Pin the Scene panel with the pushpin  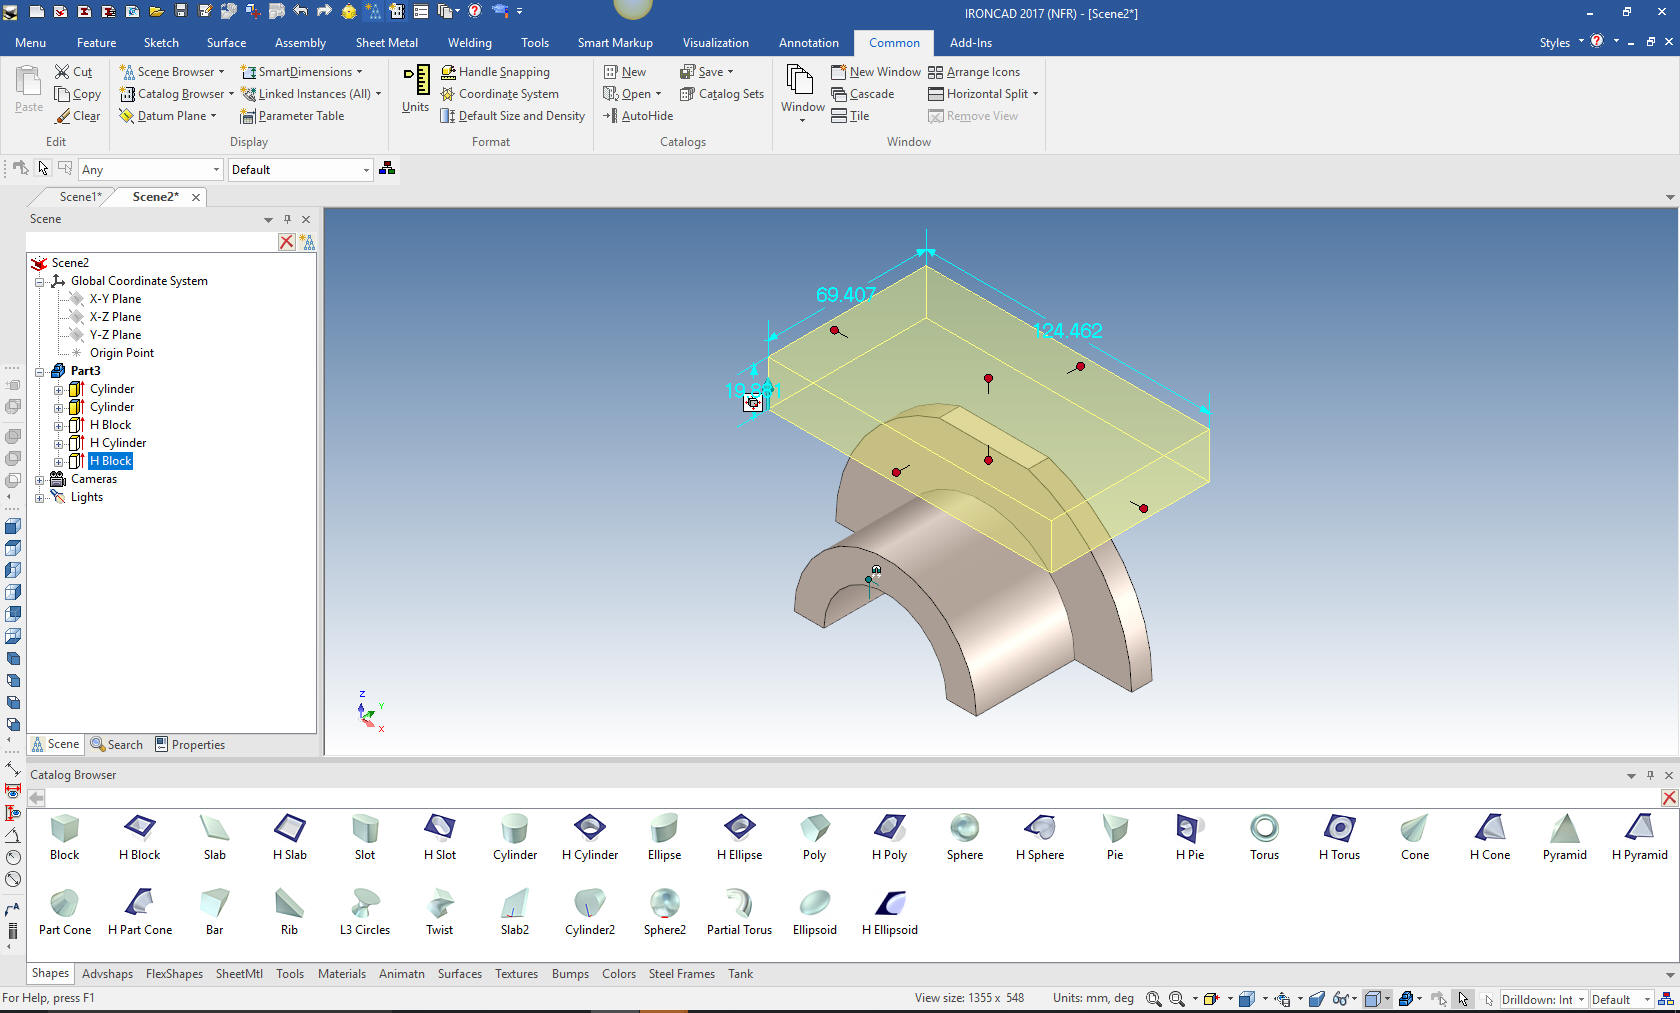287,219
